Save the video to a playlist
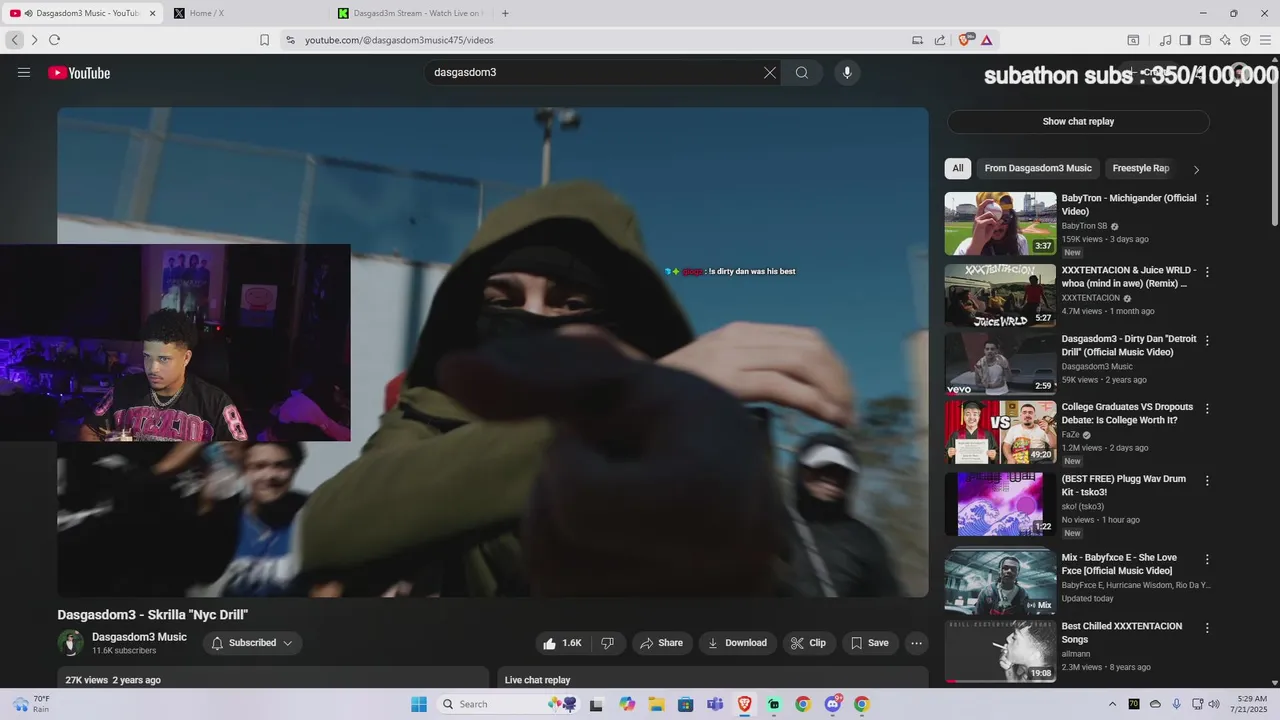1280x720 pixels. tap(869, 643)
